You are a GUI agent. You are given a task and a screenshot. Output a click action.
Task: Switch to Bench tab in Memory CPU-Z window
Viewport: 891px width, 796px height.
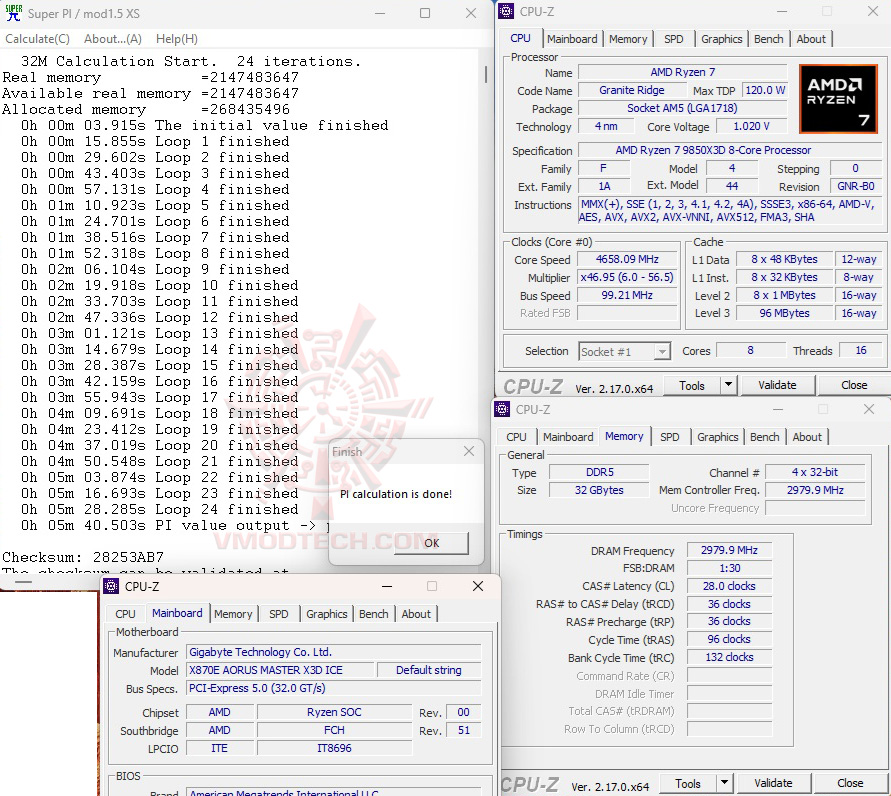coord(764,437)
